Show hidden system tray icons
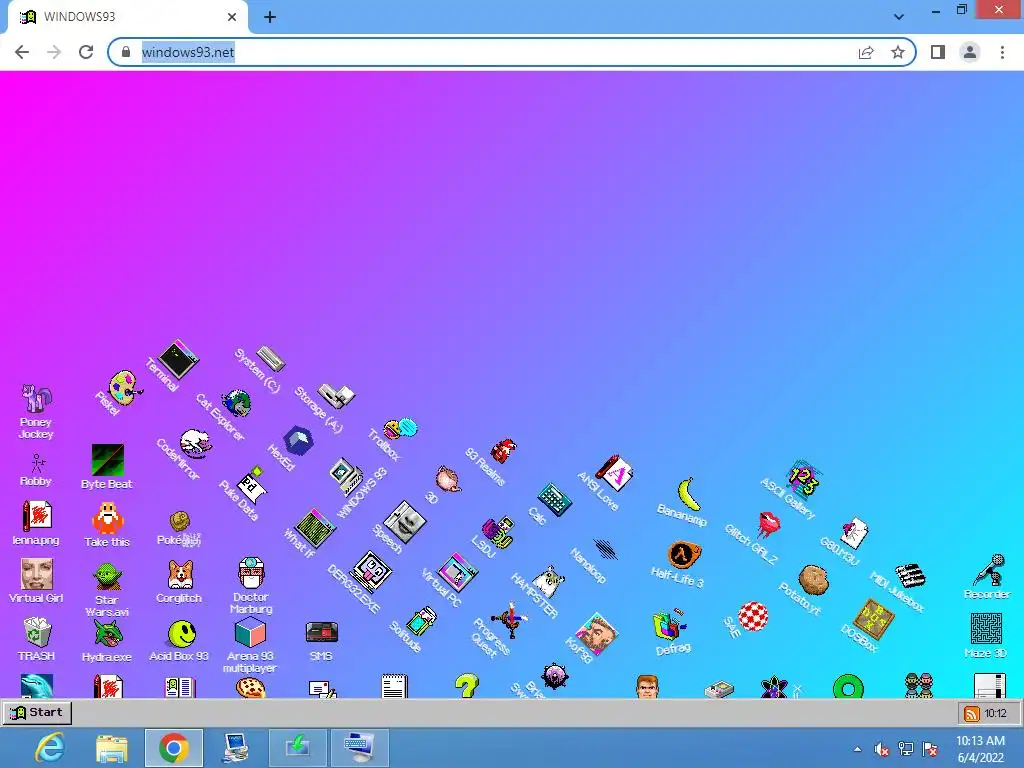Screen dimensions: 1024x768 [857, 749]
